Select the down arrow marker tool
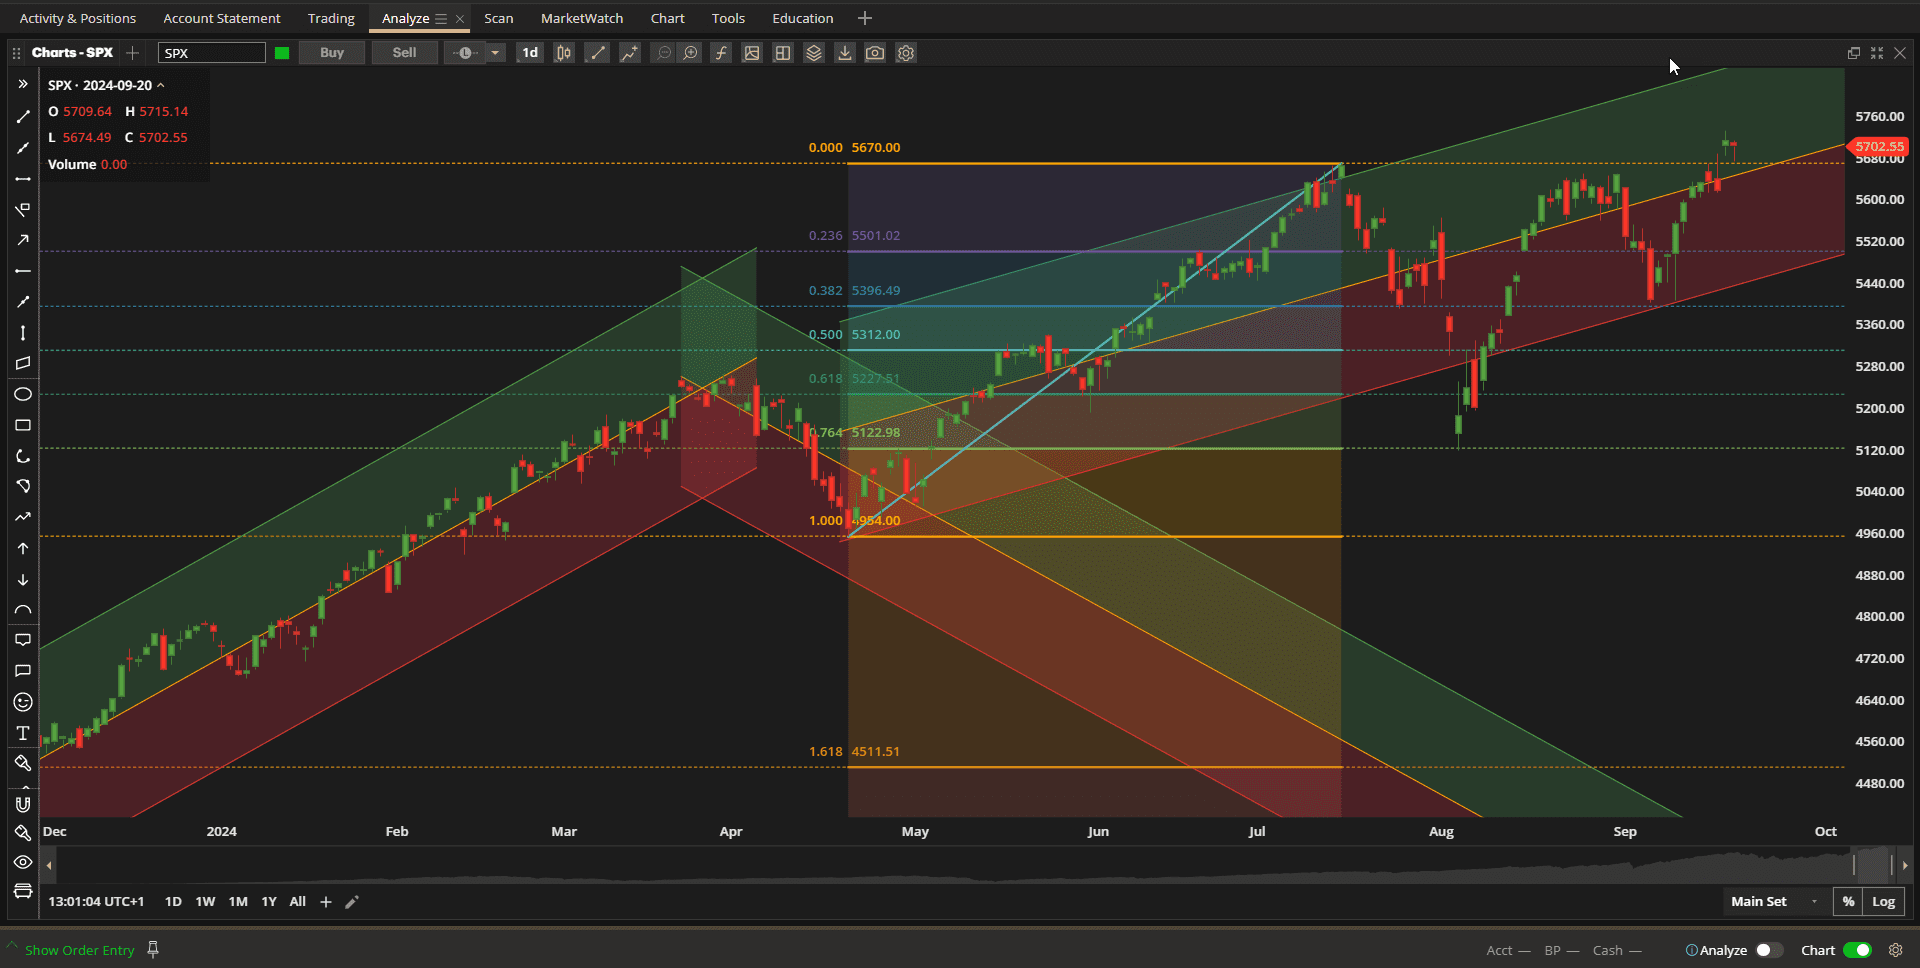This screenshot has height=968, width=1920. coord(23,579)
